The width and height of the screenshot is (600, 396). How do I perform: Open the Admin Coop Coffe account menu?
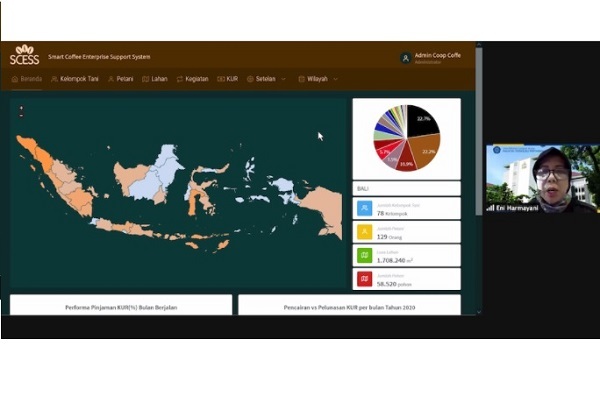pos(437,58)
